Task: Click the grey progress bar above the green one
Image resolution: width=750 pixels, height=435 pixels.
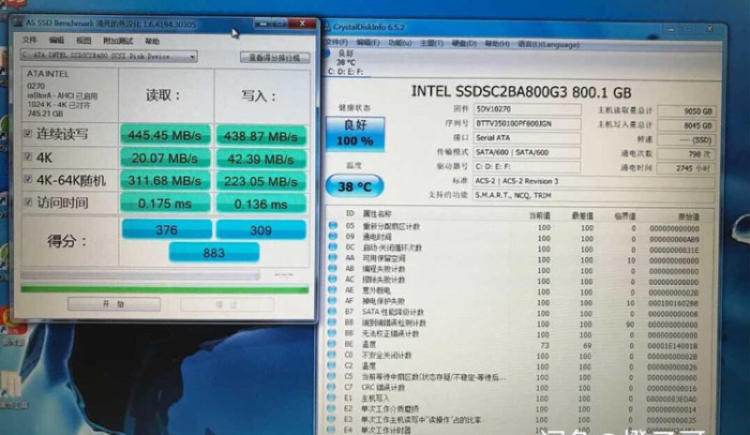Action: pyautogui.click(x=140, y=275)
